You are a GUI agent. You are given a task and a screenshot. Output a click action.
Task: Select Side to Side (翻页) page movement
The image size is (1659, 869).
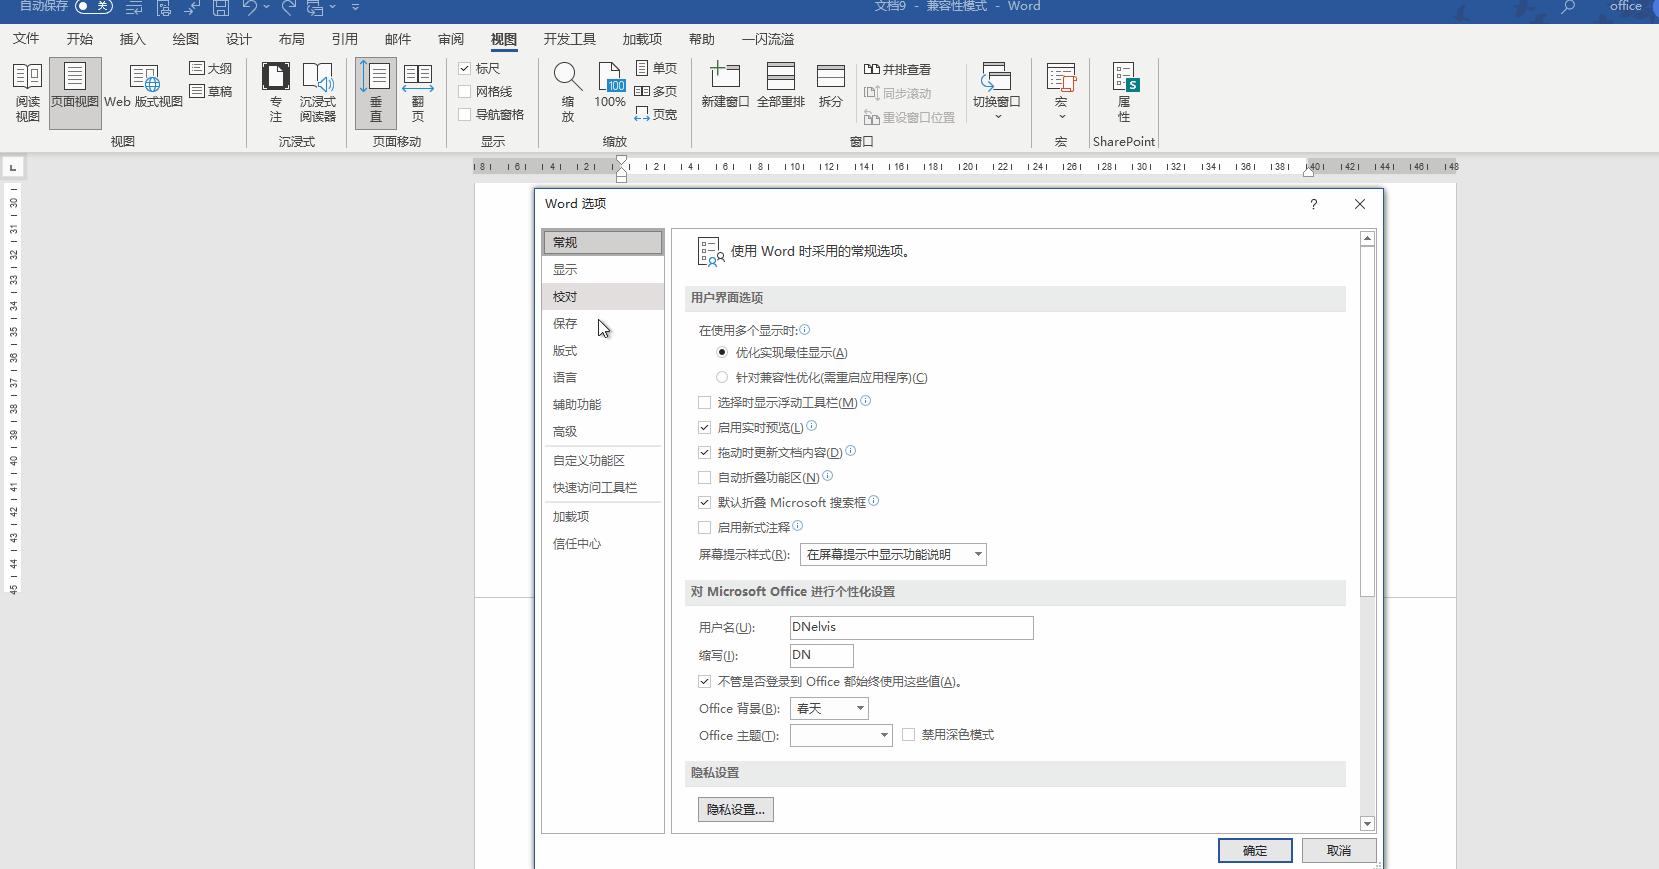point(418,92)
